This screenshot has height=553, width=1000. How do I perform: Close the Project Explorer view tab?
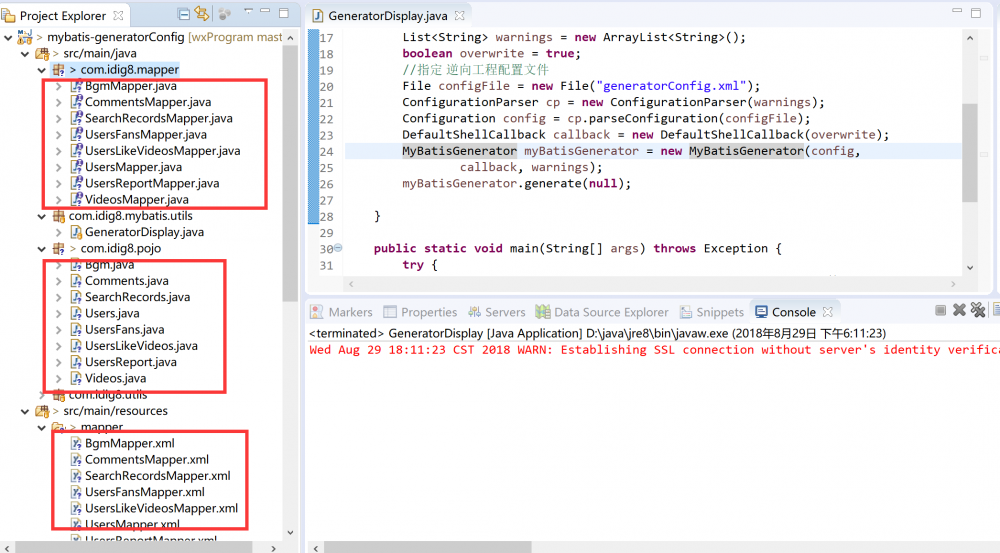click(x=118, y=15)
